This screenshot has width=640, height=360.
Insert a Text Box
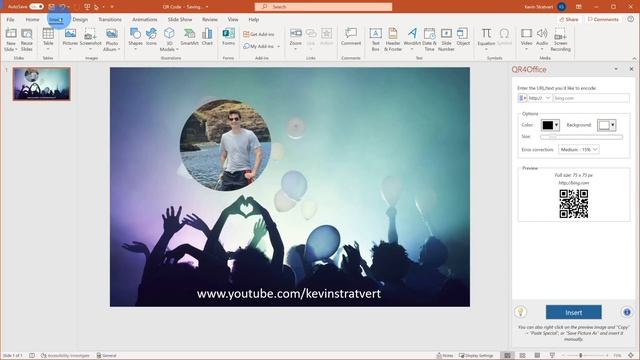pyautogui.click(x=376, y=40)
